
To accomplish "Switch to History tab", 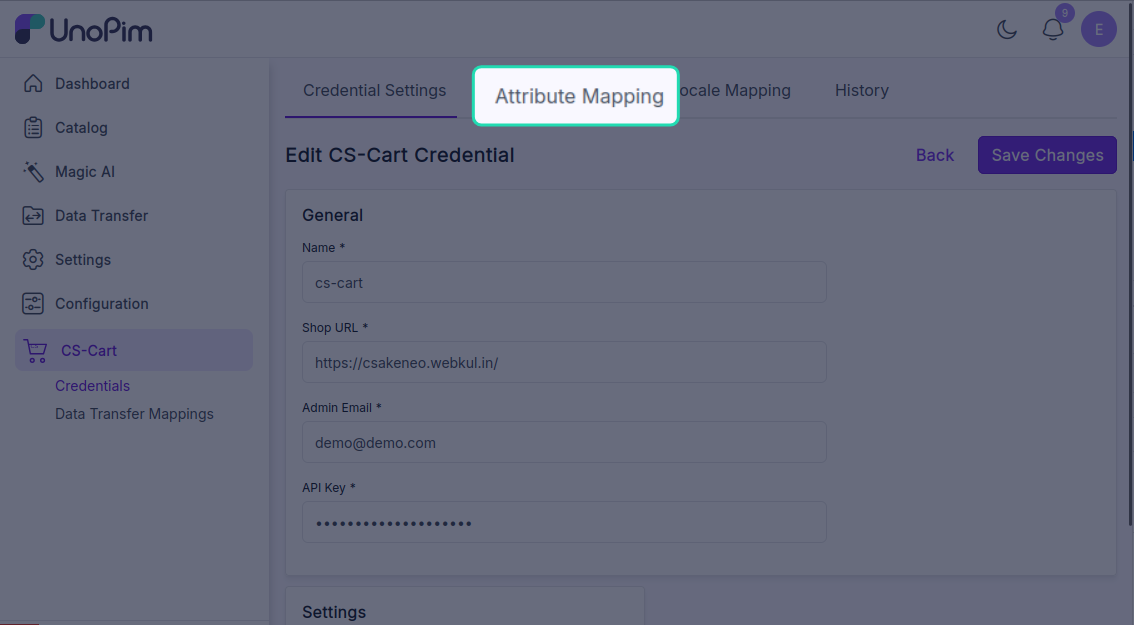I will pos(861,90).
